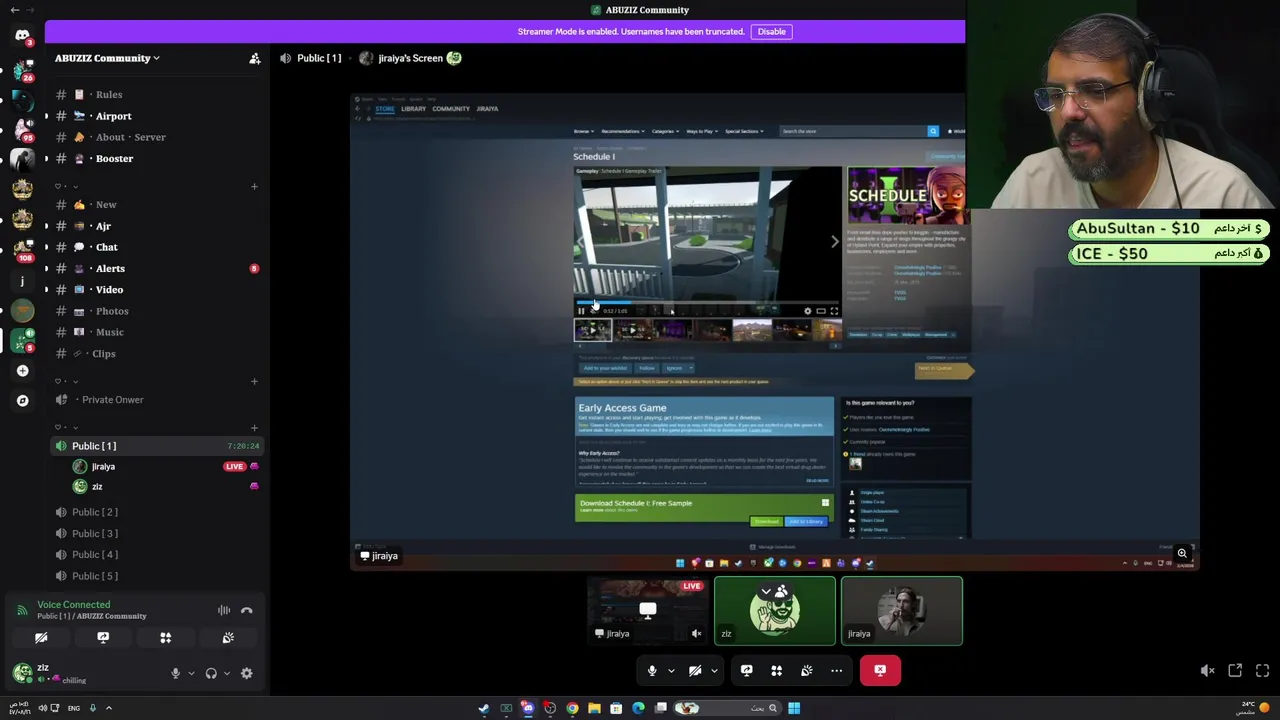Open noise suppression waveform icon in voice panel

click(x=224, y=610)
